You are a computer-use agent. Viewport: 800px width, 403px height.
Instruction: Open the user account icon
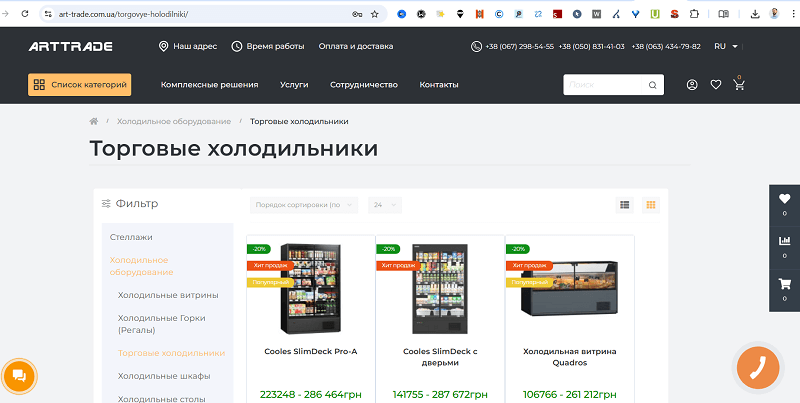[692, 85]
